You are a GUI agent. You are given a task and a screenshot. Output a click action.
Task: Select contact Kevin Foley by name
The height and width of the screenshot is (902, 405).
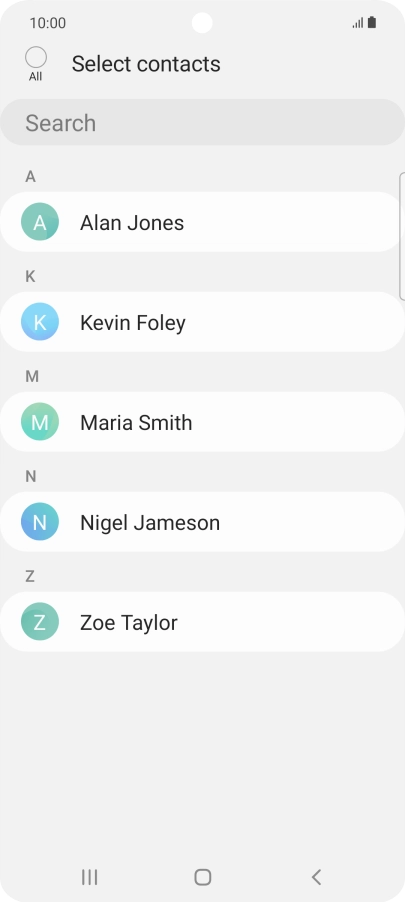132,323
